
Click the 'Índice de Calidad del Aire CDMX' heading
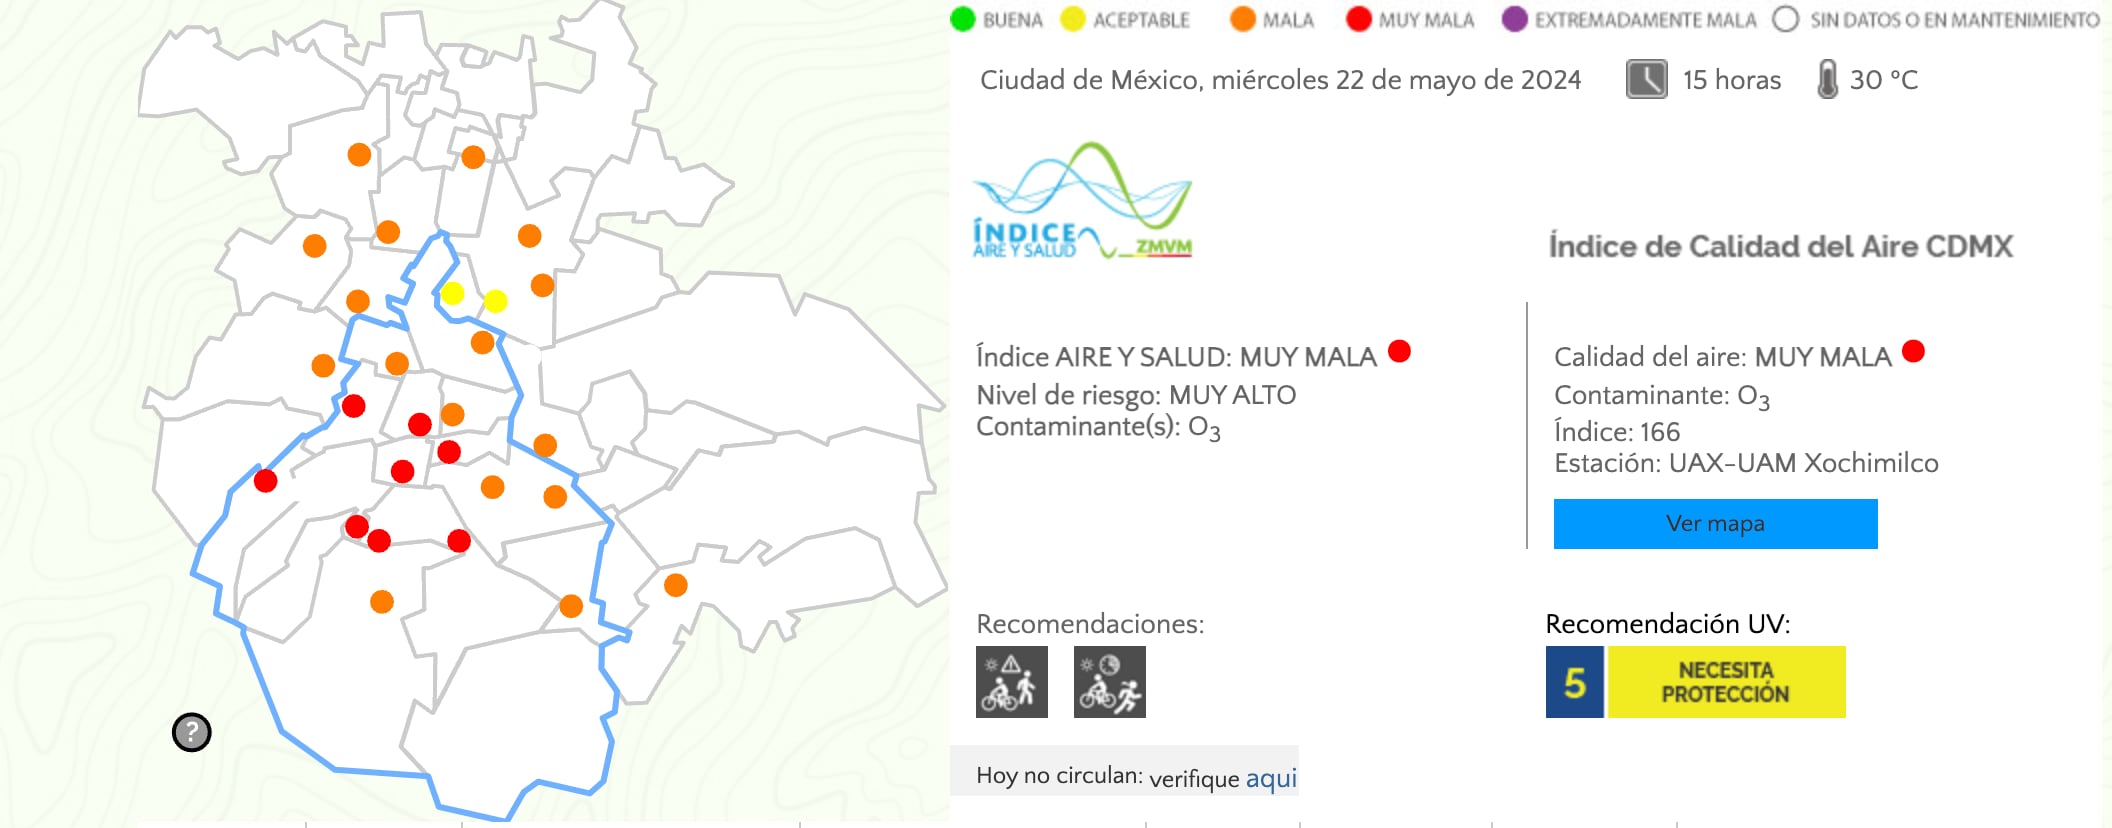[1780, 246]
